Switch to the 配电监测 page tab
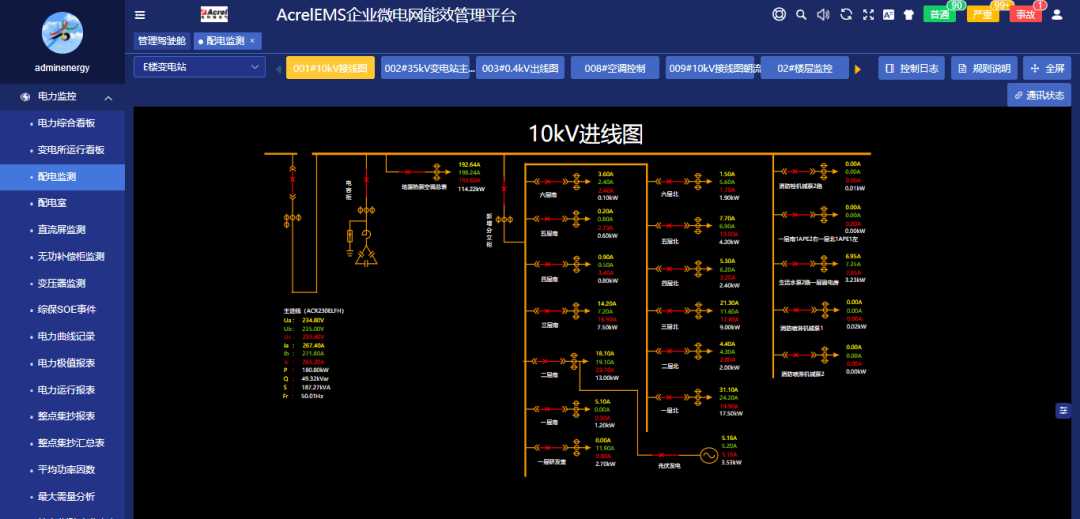1080x519 pixels. [225, 41]
